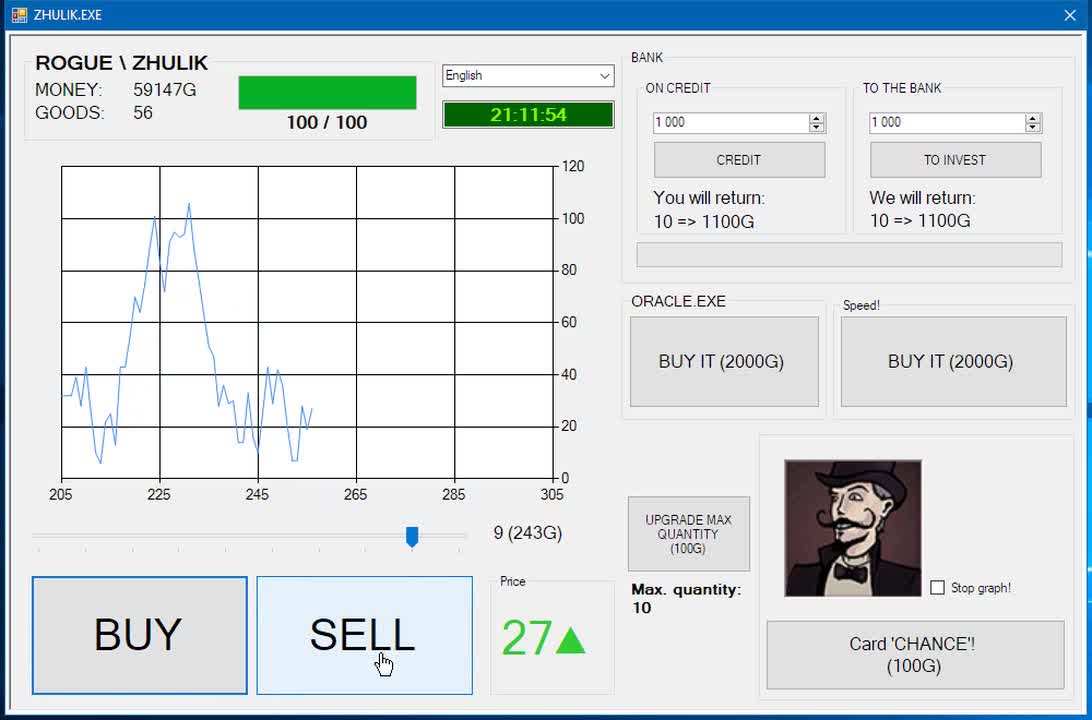This screenshot has height=720, width=1092.
Task: Click the ON CREDIT amount input field
Action: [730, 122]
